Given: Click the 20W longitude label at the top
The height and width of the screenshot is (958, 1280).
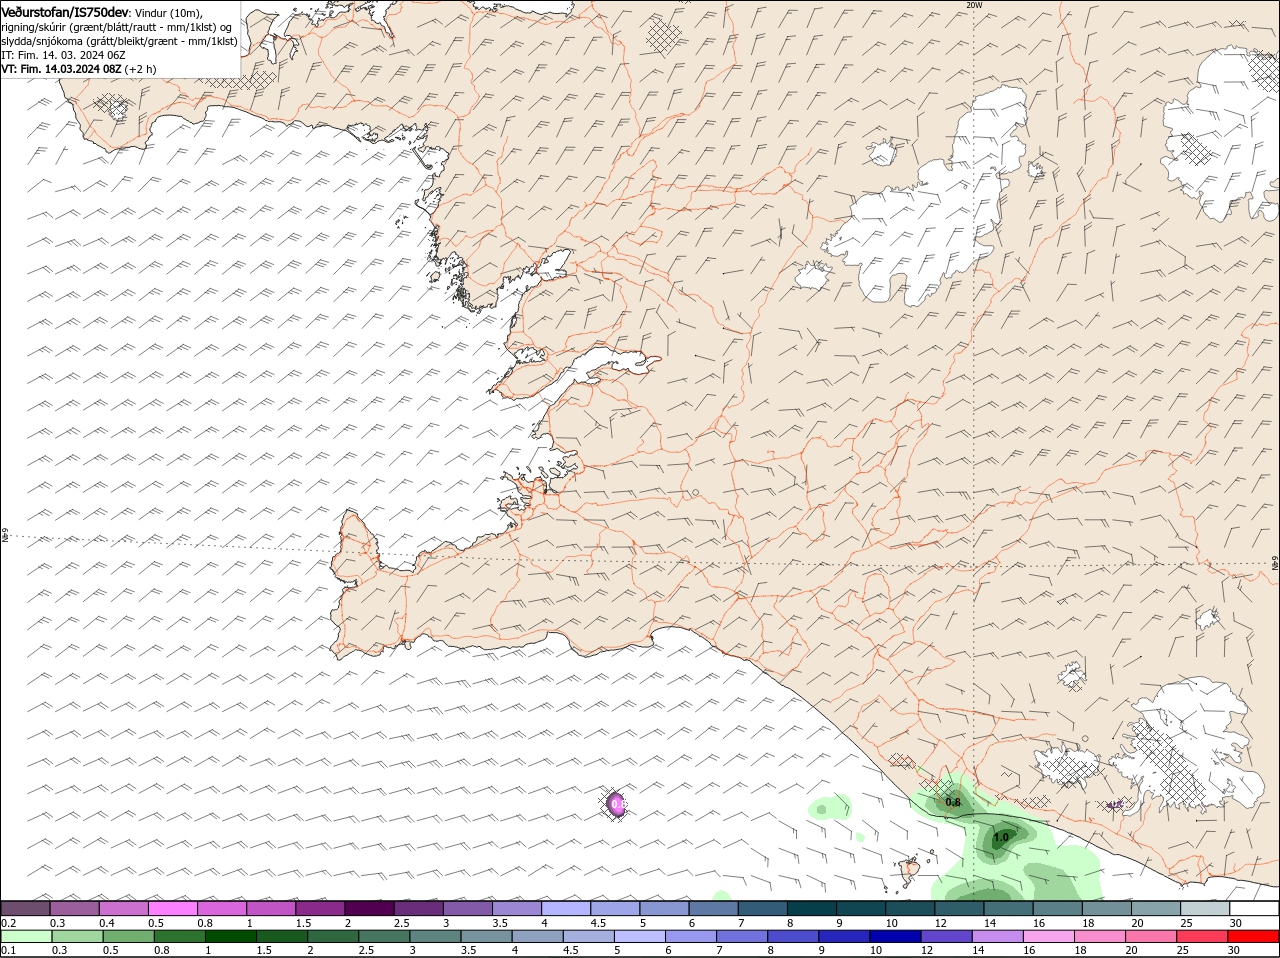Looking at the screenshot, I should pyautogui.click(x=974, y=5).
